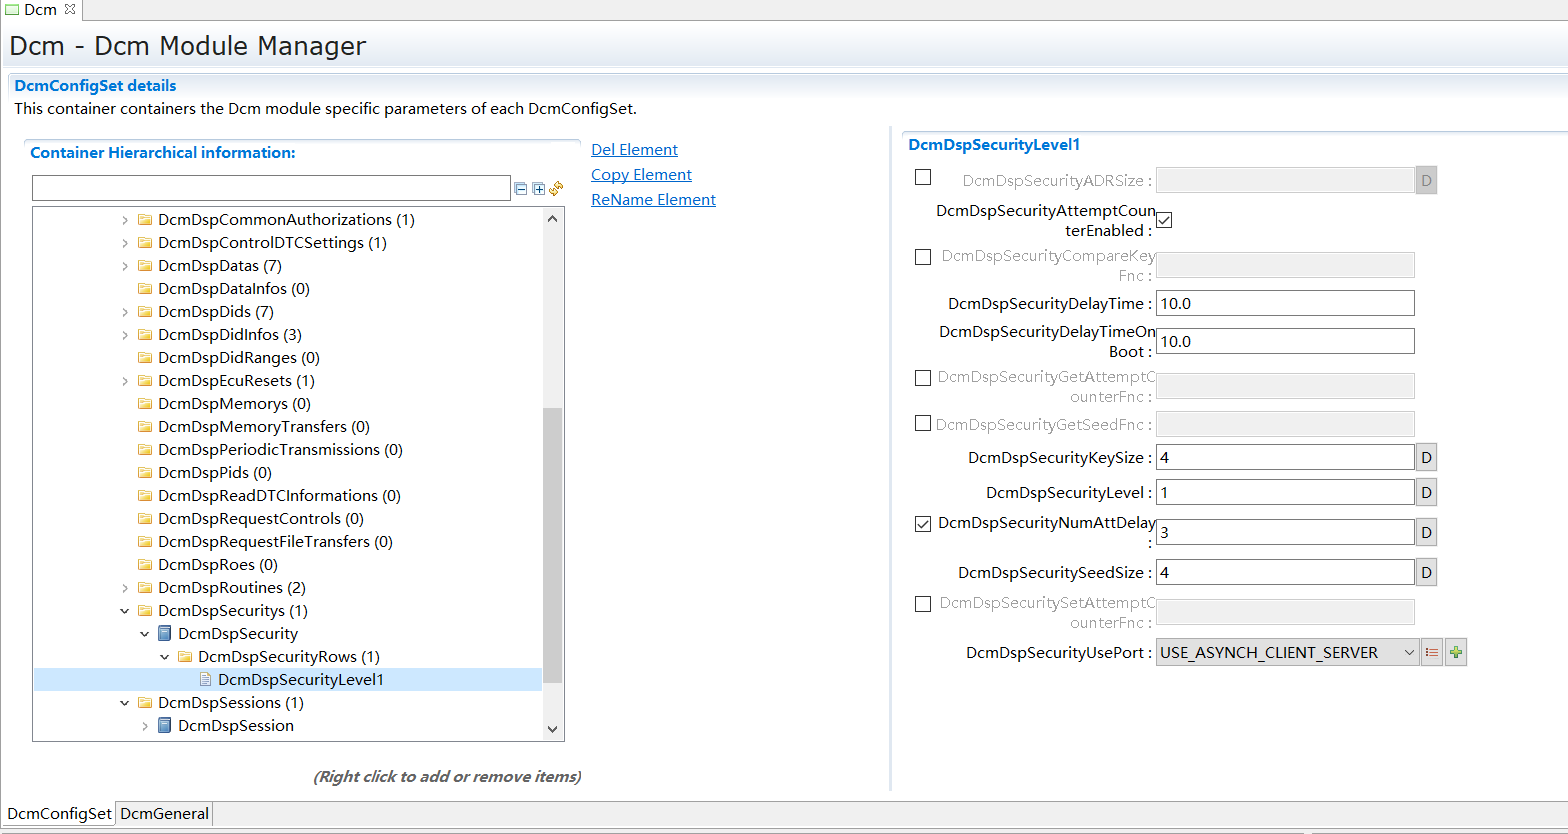Uncheck DcmDspSecurityAttemptCounterEnabled checkbox
Screen dimensions: 1568x834
tap(1164, 220)
